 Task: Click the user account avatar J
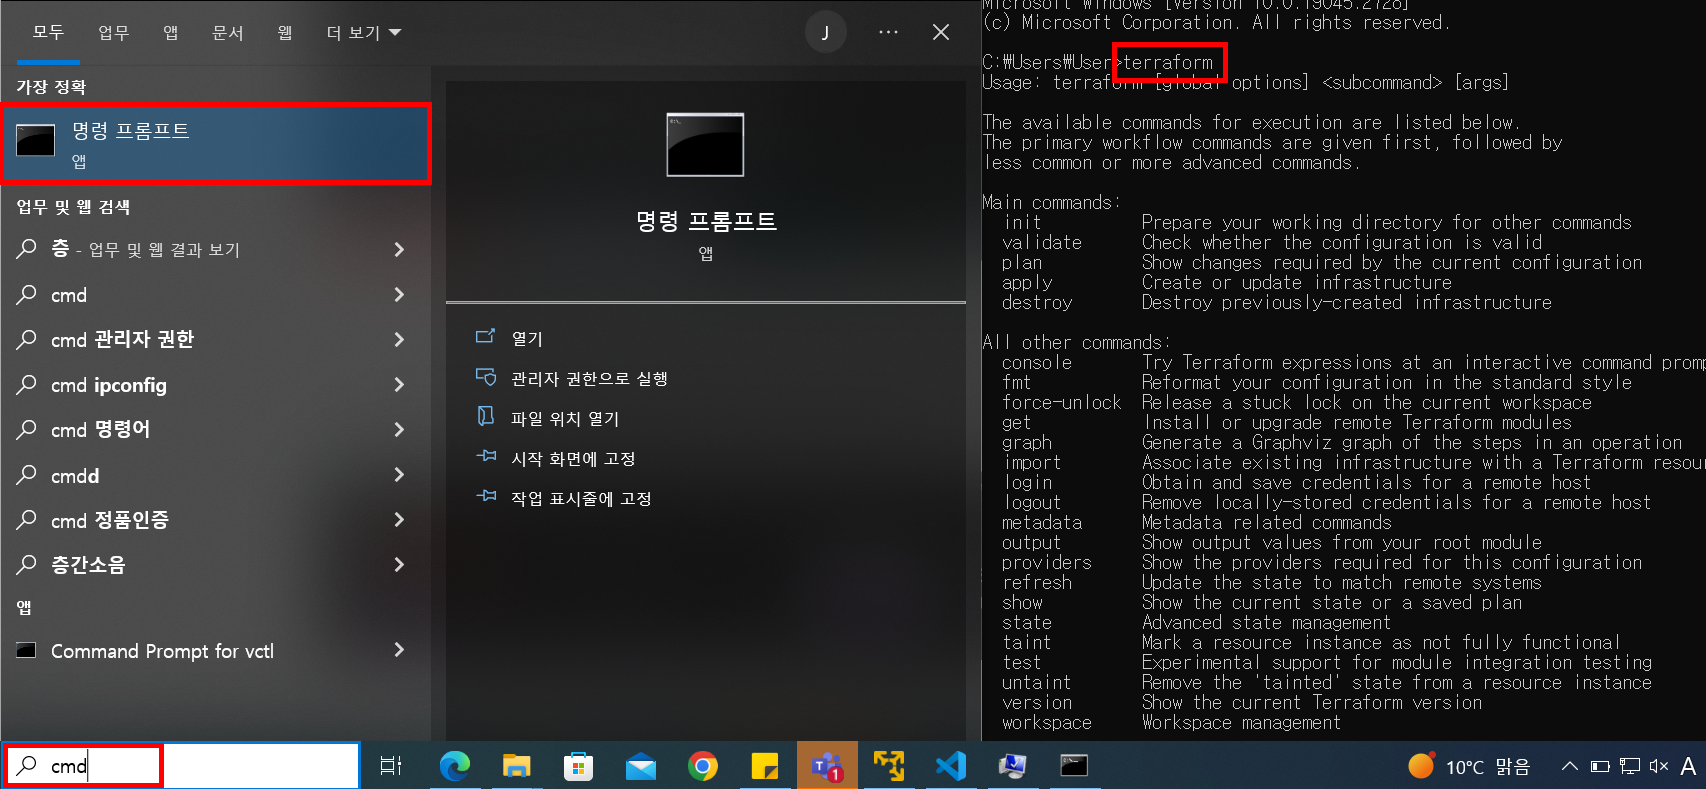click(825, 33)
